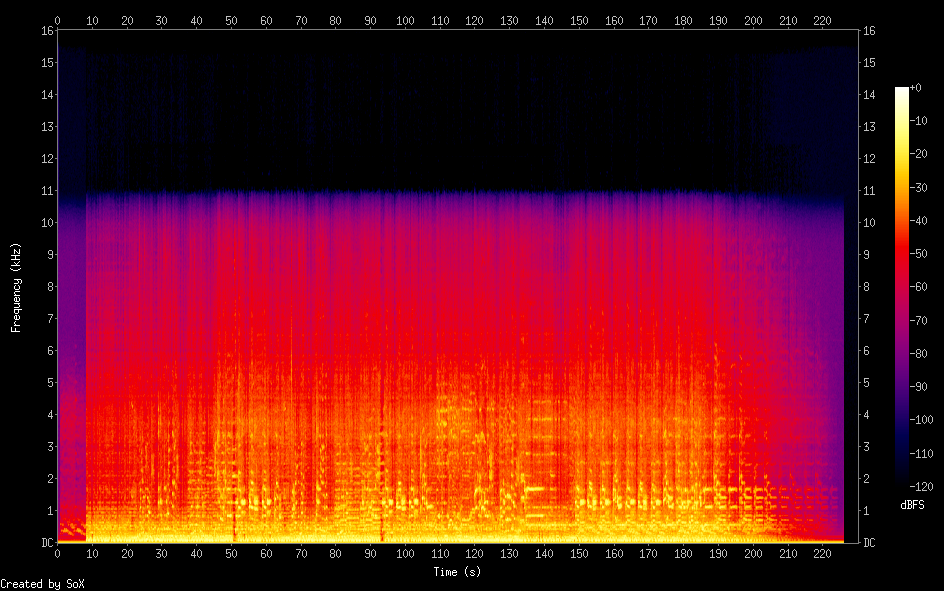Viewport: 944px width, 591px height.
Task: Click the color scale gradient bar
Action: pyautogui.click(x=901, y=286)
